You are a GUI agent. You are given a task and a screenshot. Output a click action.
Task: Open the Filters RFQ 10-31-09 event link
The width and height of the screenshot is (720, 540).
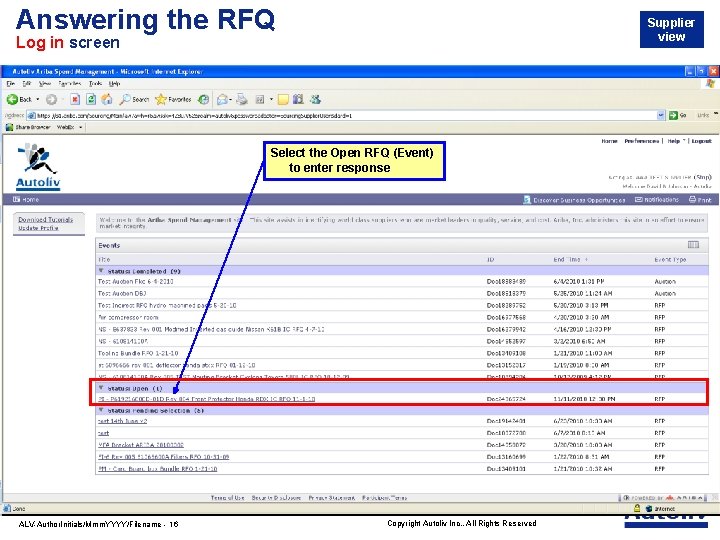pyautogui.click(x=163, y=457)
